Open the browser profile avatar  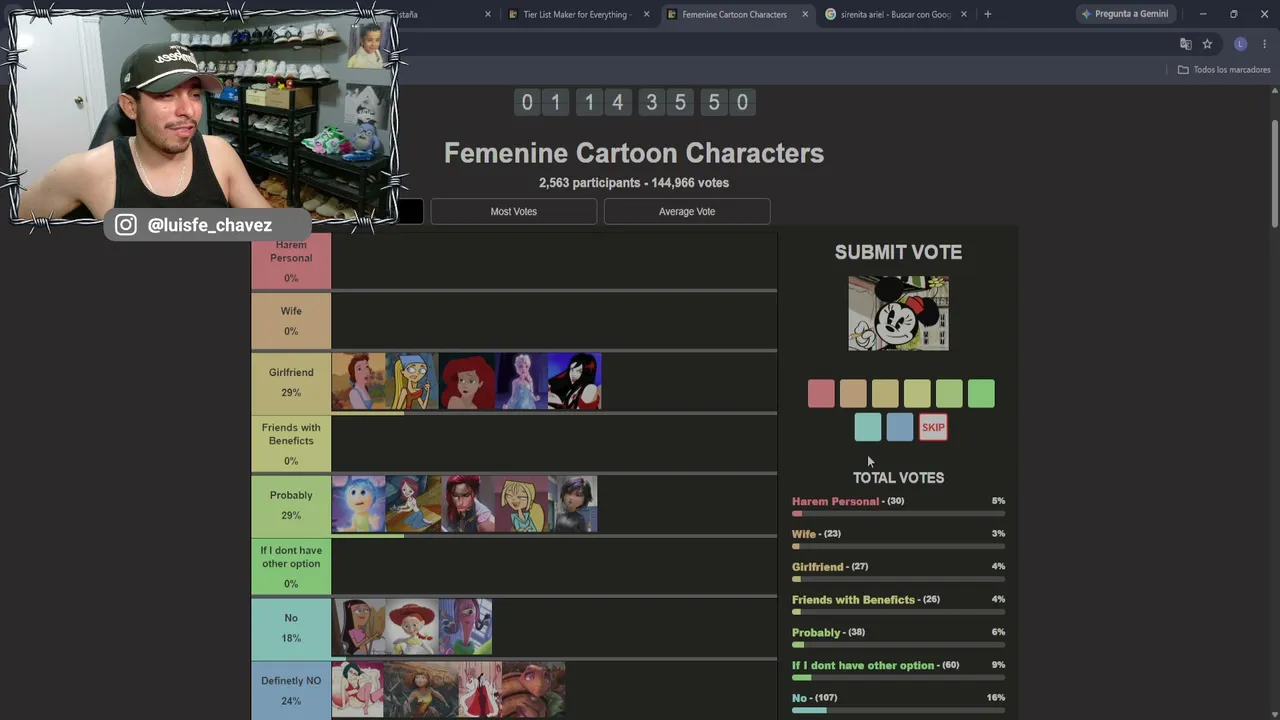tap(1241, 44)
